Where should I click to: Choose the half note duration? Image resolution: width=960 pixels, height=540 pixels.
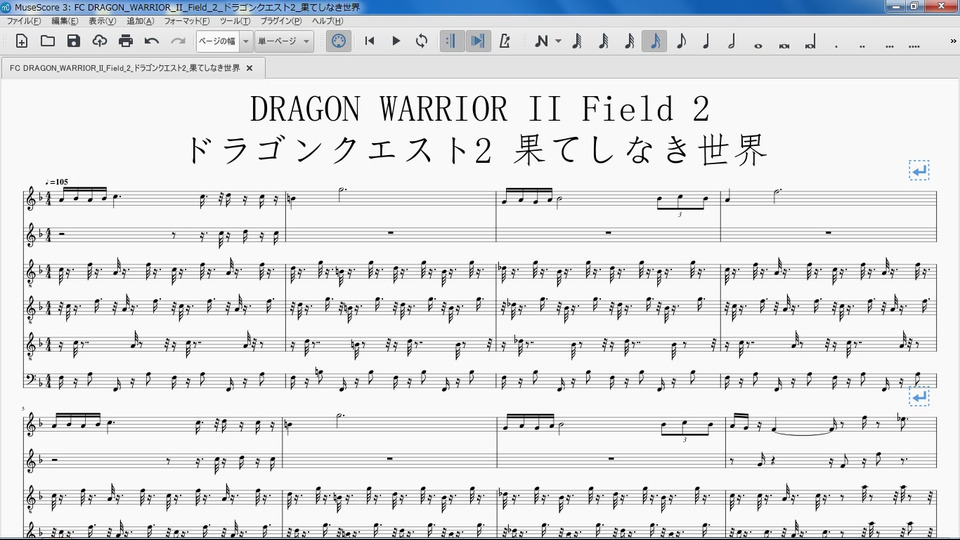(731, 41)
